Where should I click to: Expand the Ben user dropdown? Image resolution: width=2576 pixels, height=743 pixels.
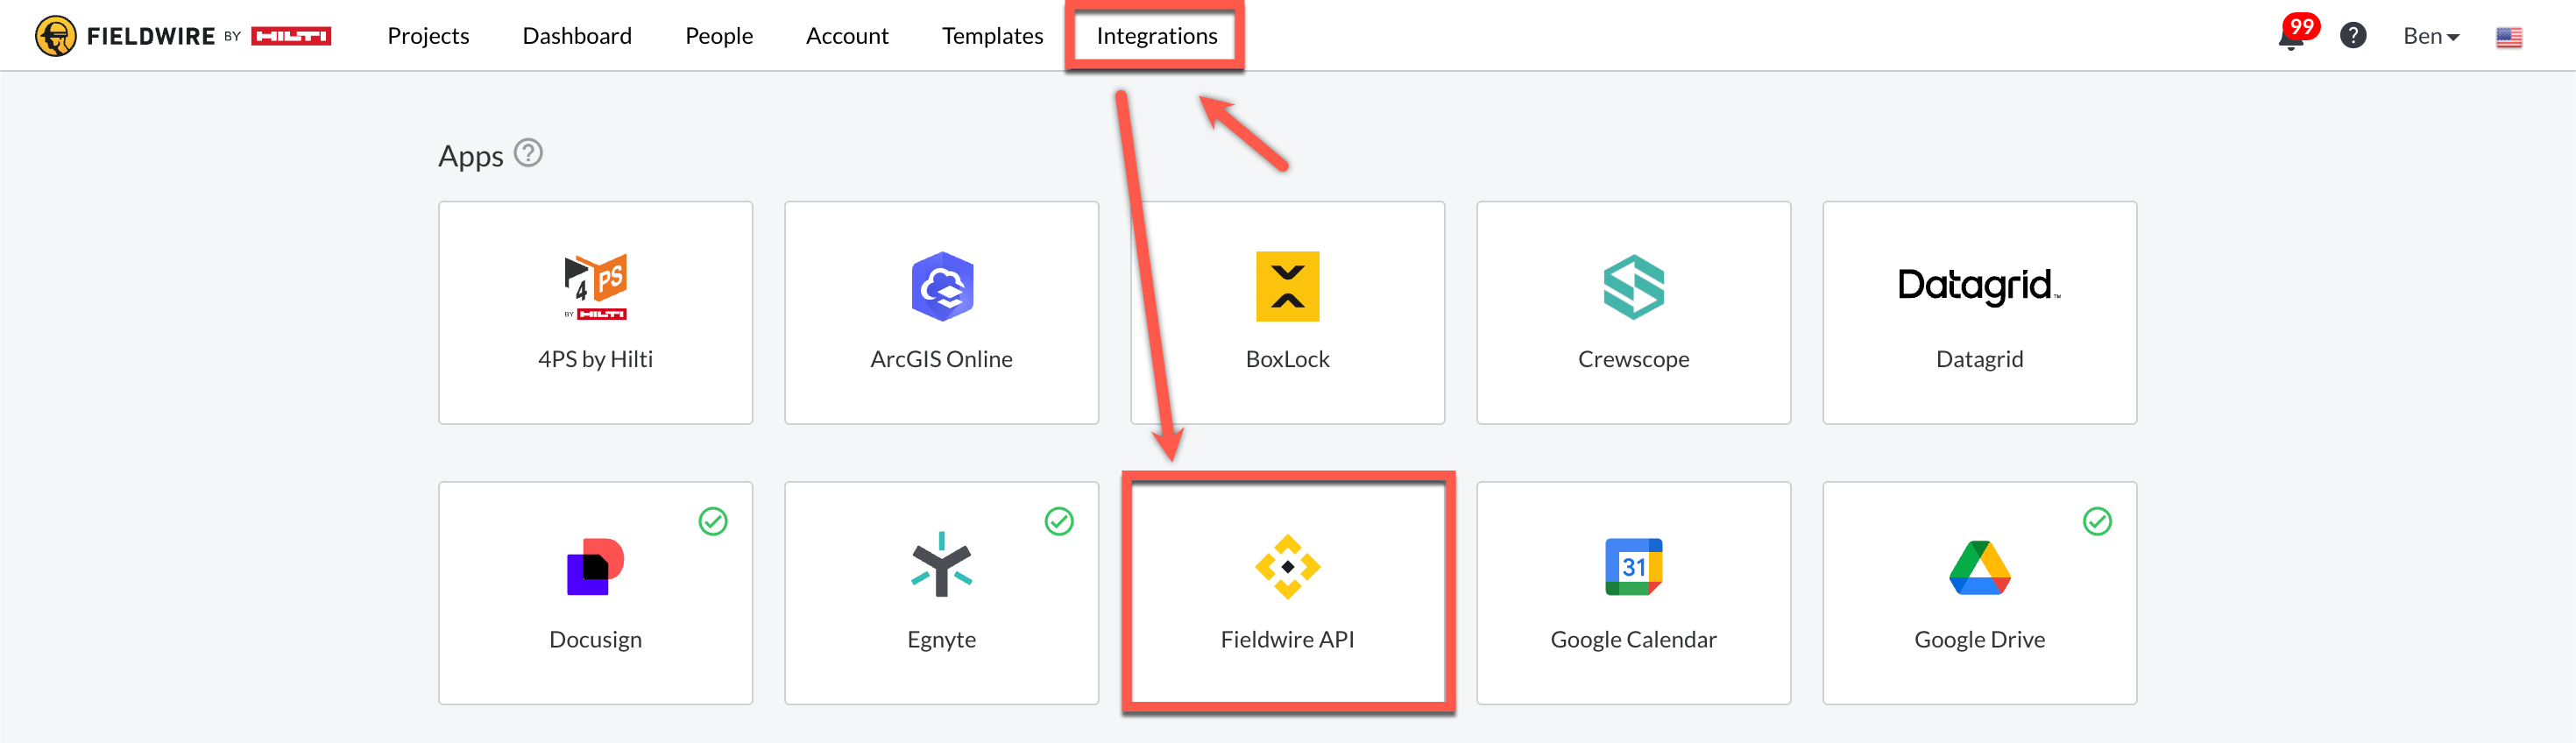(2430, 36)
